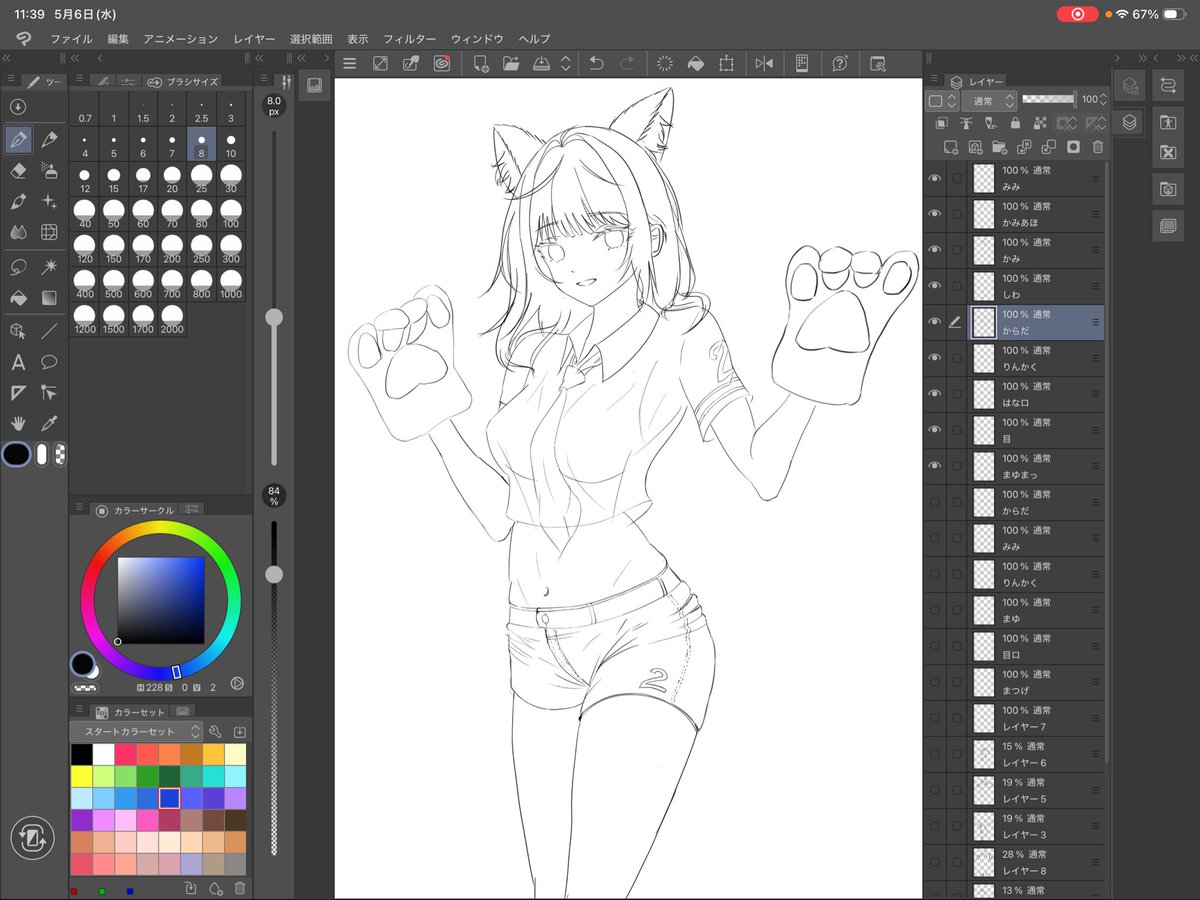
Task: Select the Blend tool
Action: (18, 232)
